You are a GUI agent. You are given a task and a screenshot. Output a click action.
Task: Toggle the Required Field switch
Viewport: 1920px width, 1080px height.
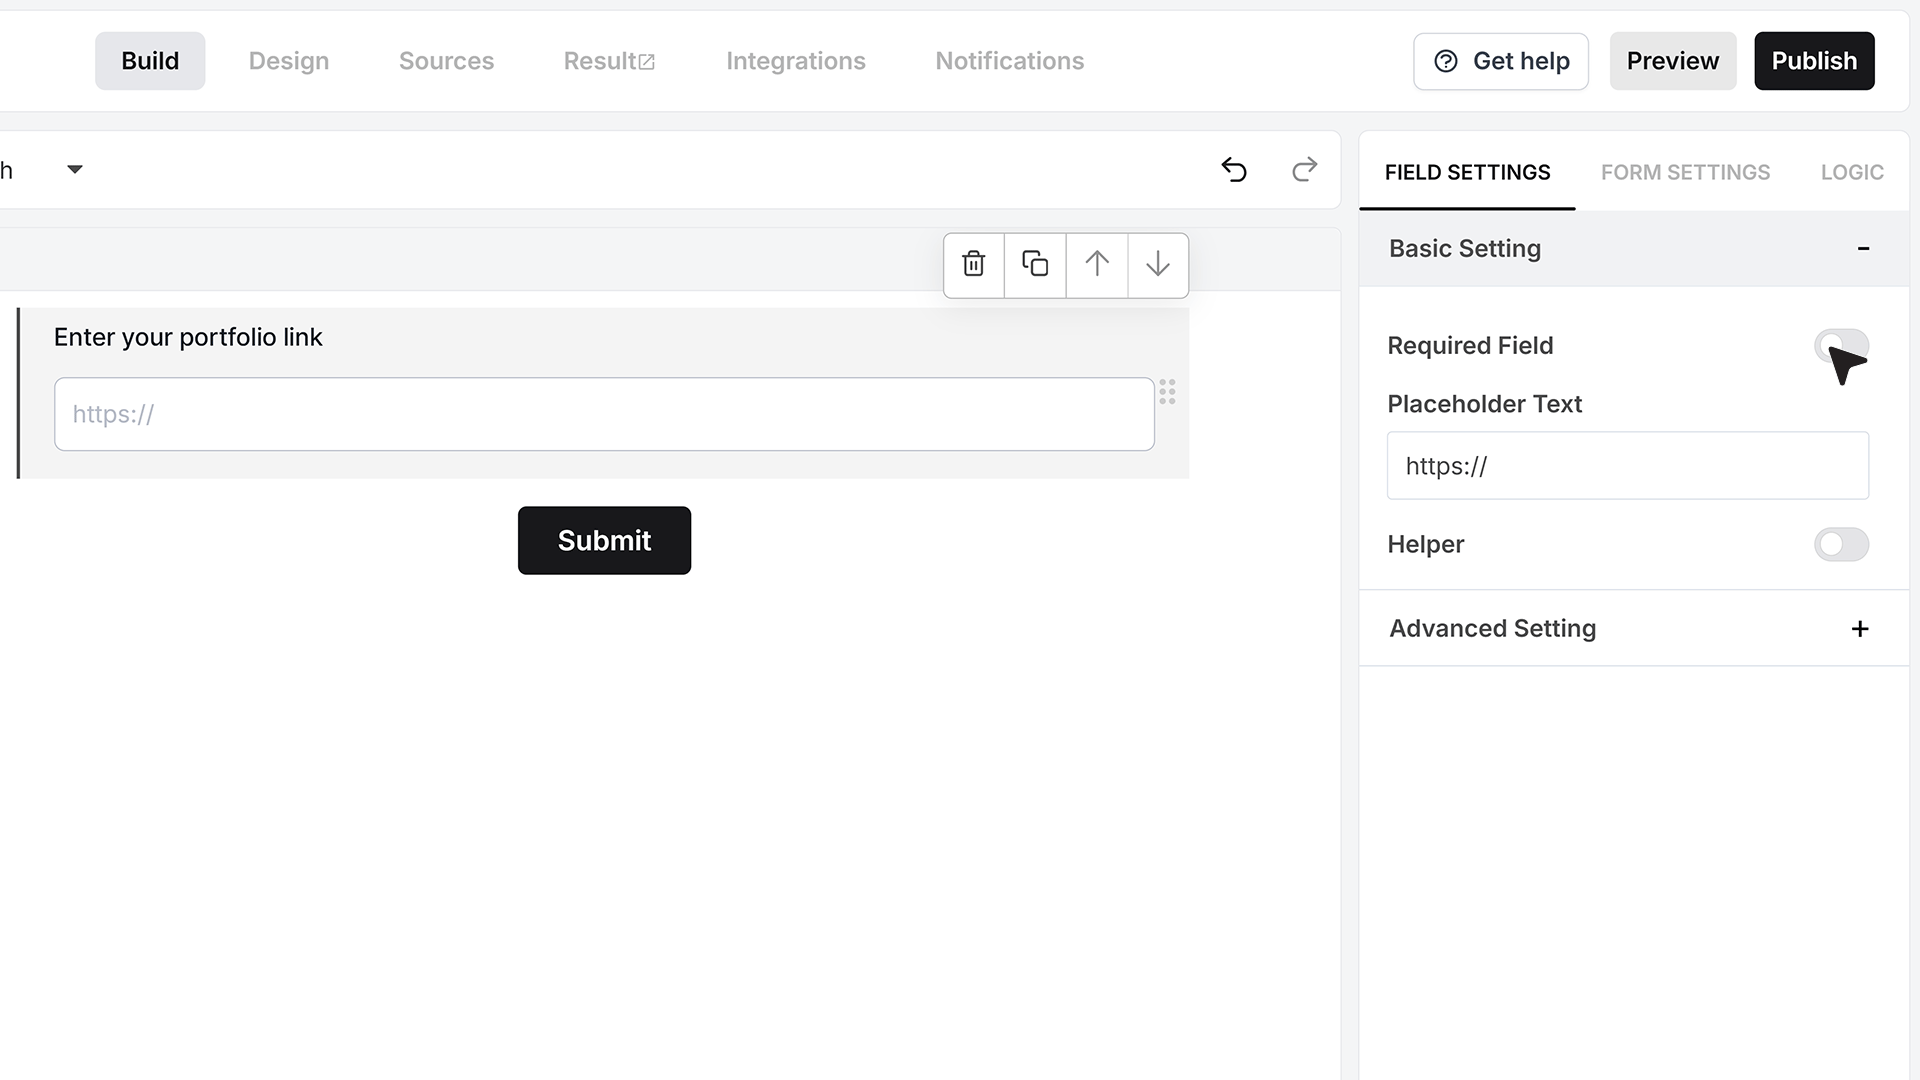(x=1841, y=346)
